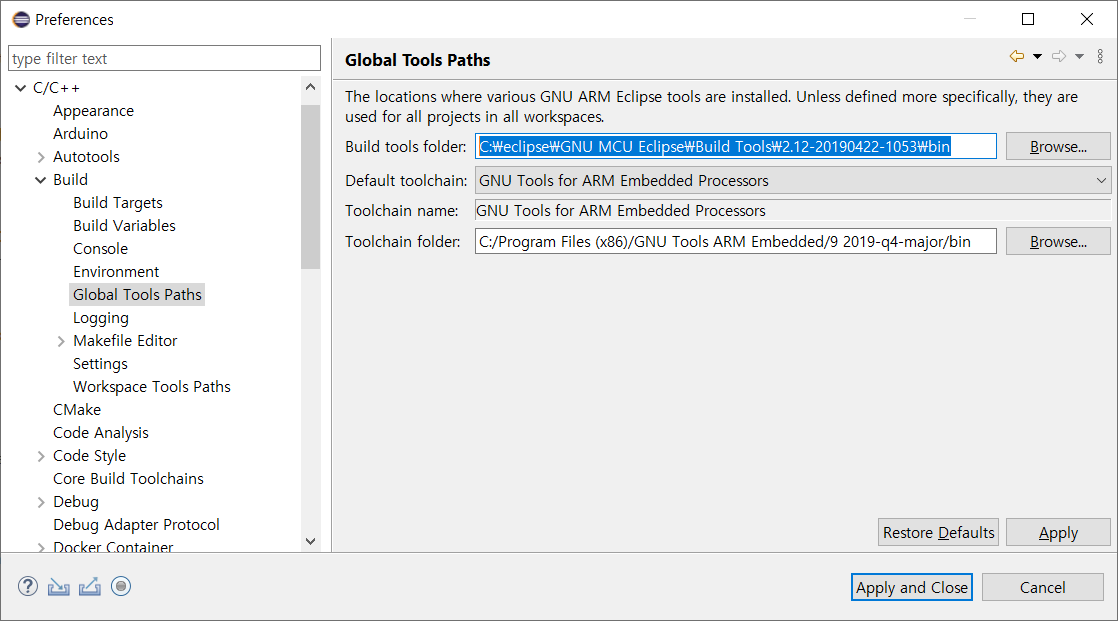Click the grey Forward arrow icon
The image size is (1118, 621).
click(1059, 56)
